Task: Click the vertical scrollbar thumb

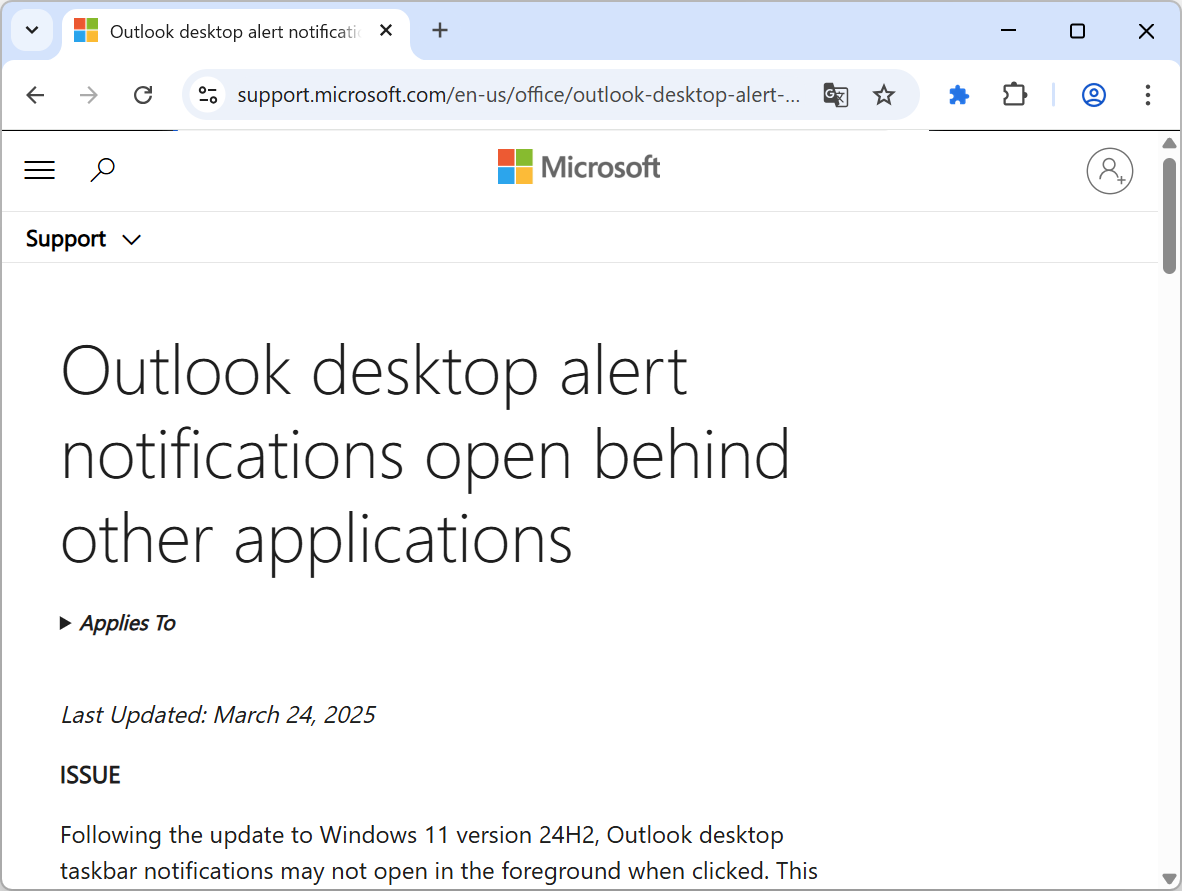Action: pos(1169,216)
